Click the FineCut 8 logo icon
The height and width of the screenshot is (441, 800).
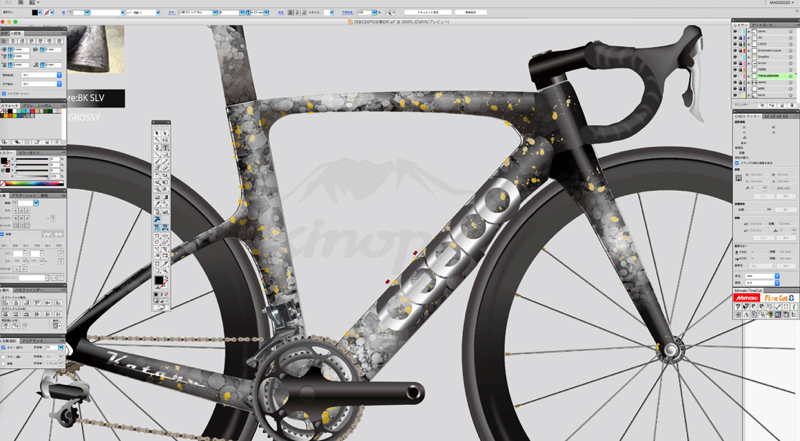point(779,298)
